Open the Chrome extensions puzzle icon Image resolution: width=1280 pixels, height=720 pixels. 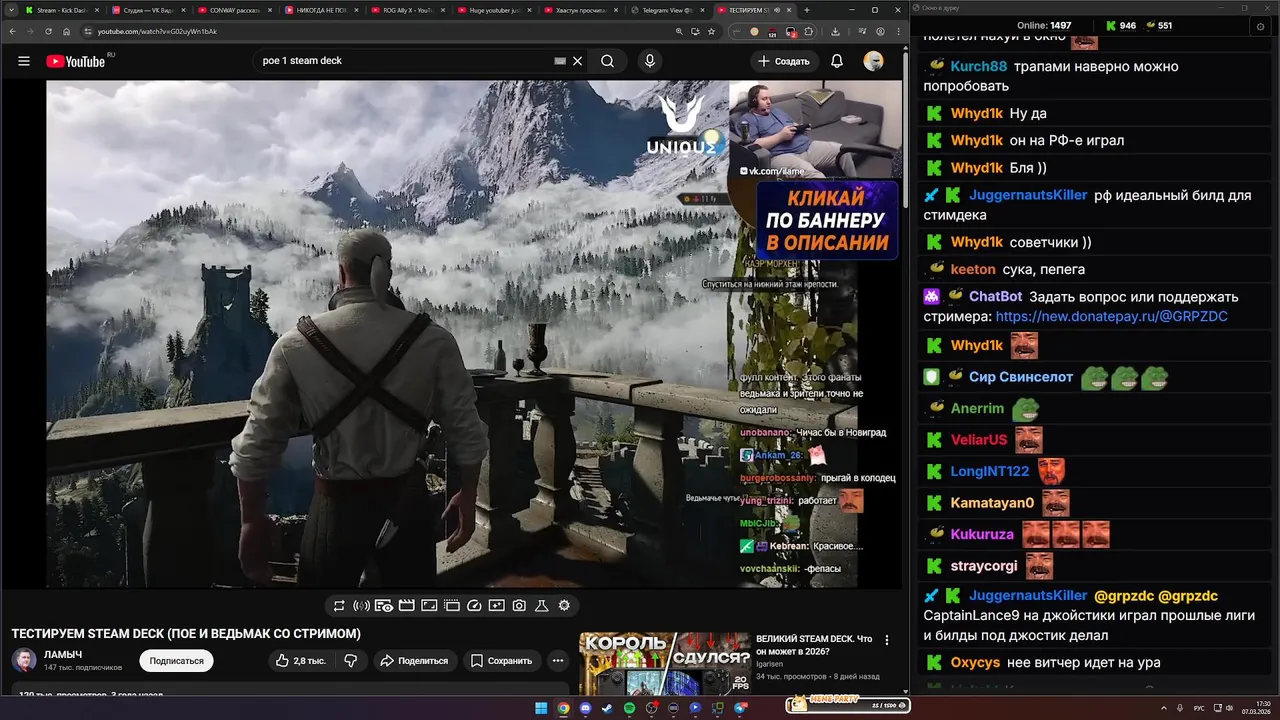809,31
